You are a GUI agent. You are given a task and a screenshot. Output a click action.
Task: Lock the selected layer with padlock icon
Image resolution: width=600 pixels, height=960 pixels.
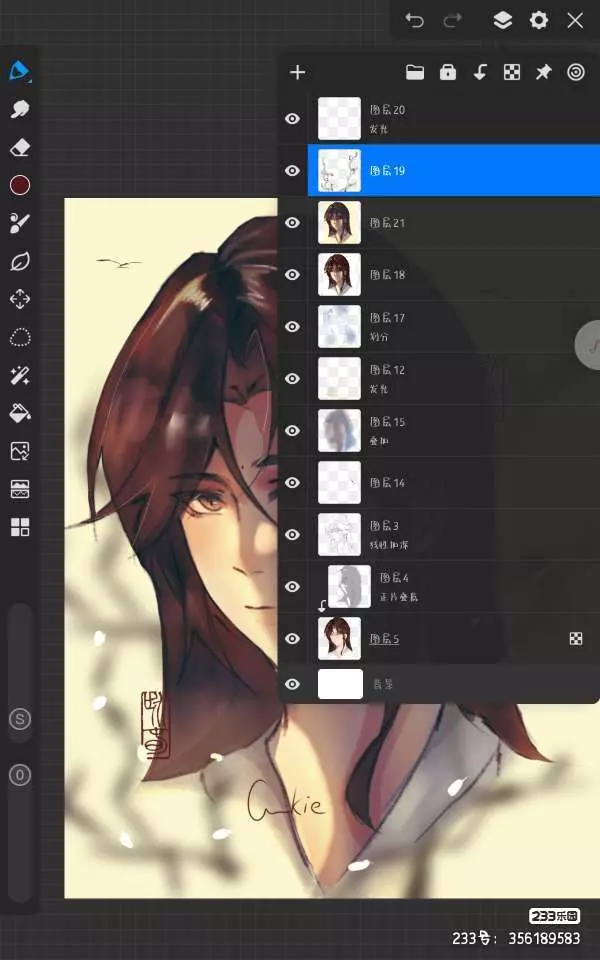[447, 72]
